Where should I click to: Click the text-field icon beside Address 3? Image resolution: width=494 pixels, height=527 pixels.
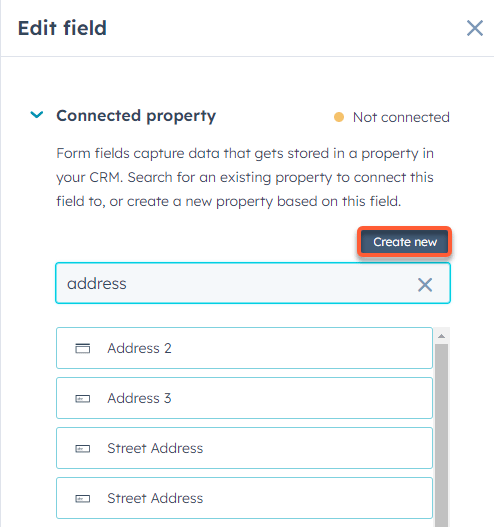[x=82, y=399]
